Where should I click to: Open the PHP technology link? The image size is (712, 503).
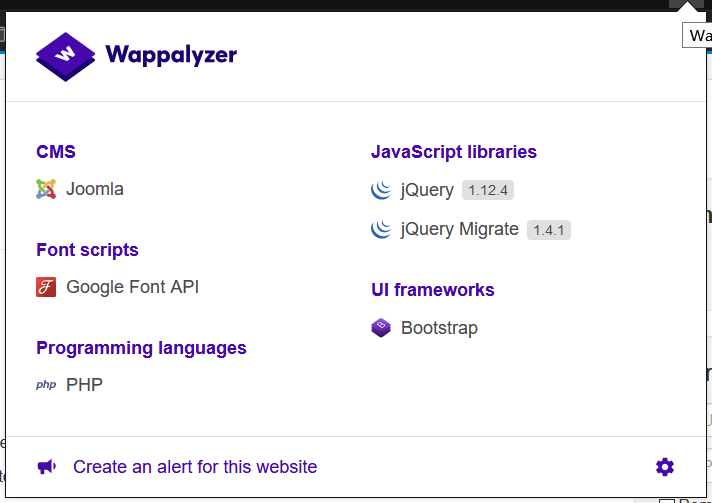(x=84, y=385)
